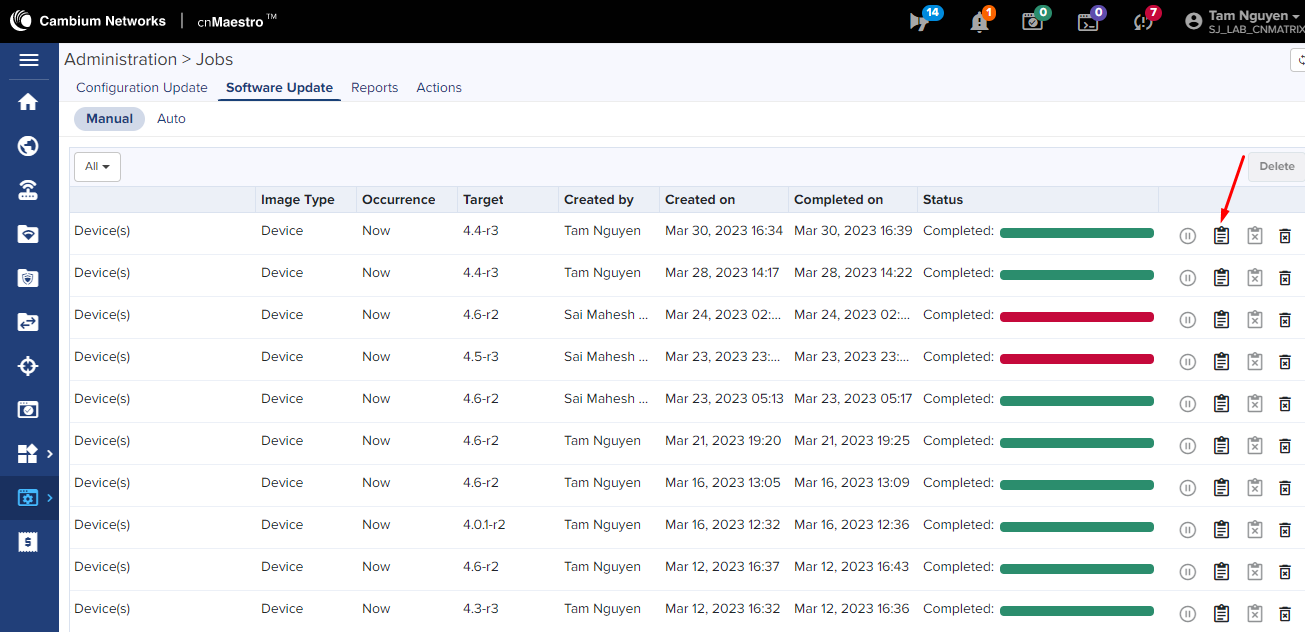Open the alarms bell notification icon

click(x=979, y=22)
